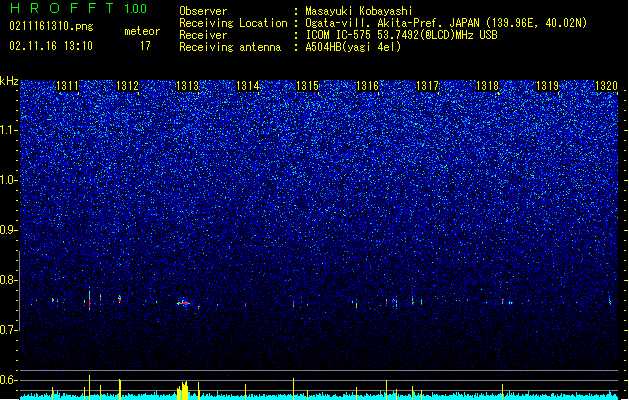
Task: Click the meteor count 17
Action: [145, 46]
